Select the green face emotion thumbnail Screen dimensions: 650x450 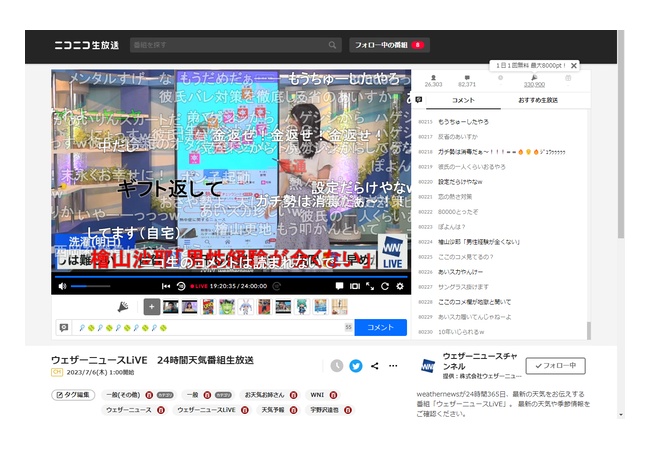pyautogui.click(x=227, y=307)
